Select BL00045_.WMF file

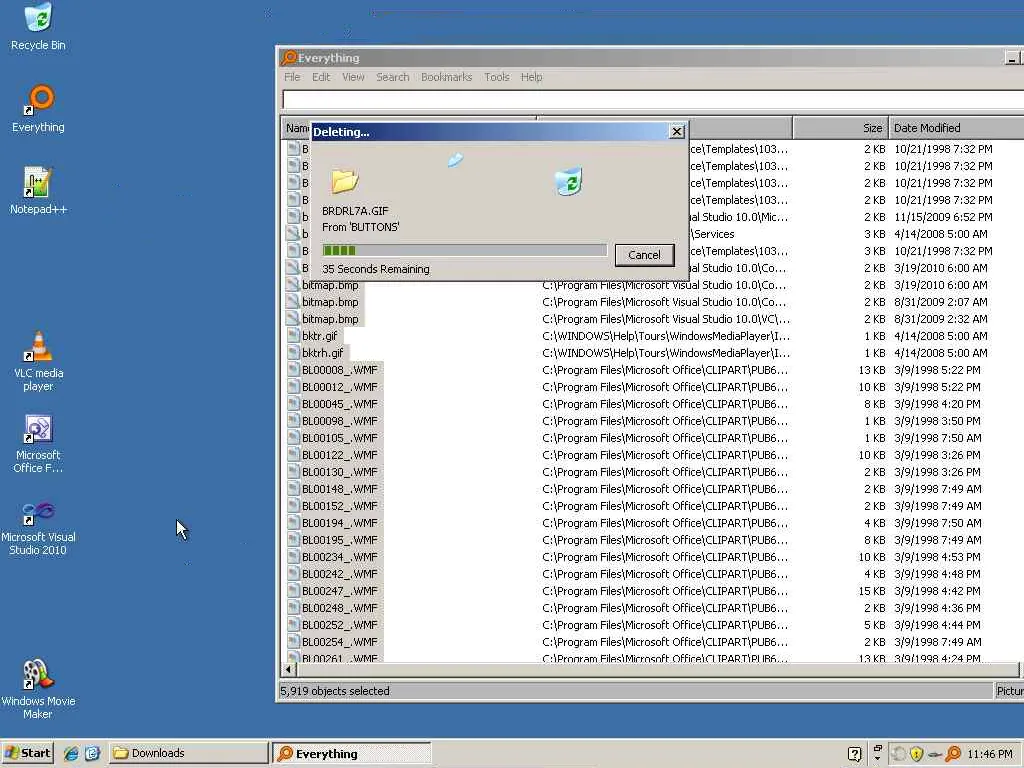[x=340, y=404]
